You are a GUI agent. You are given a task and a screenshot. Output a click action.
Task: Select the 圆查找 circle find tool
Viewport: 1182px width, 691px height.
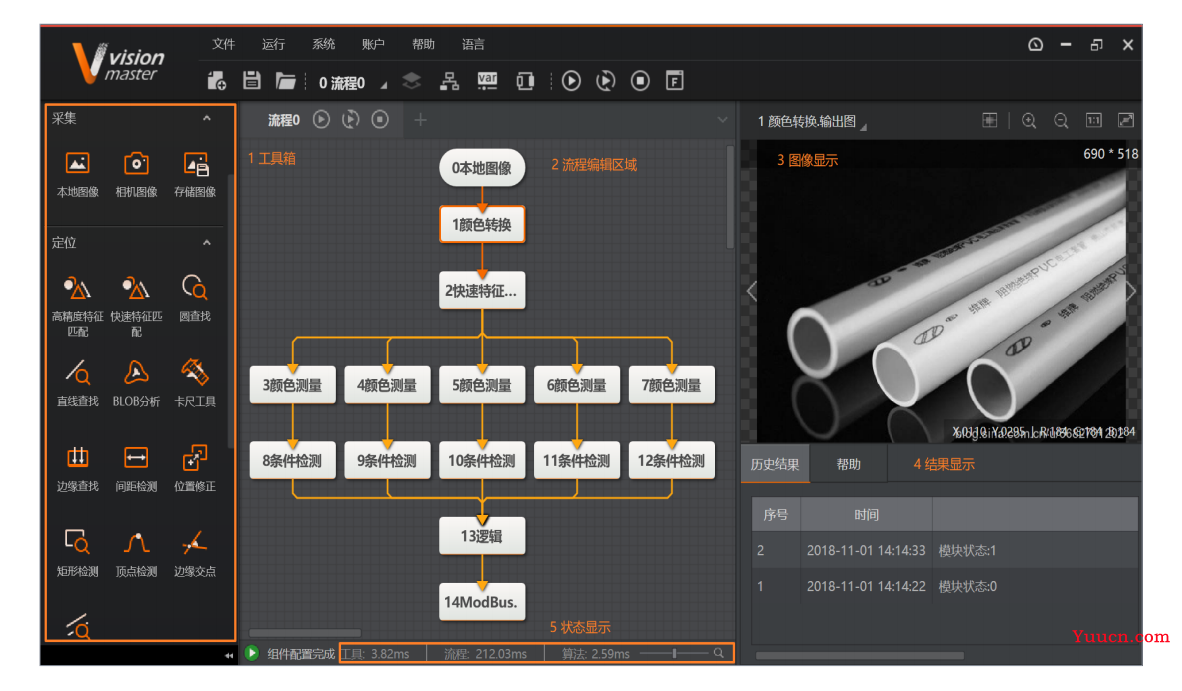coord(195,298)
